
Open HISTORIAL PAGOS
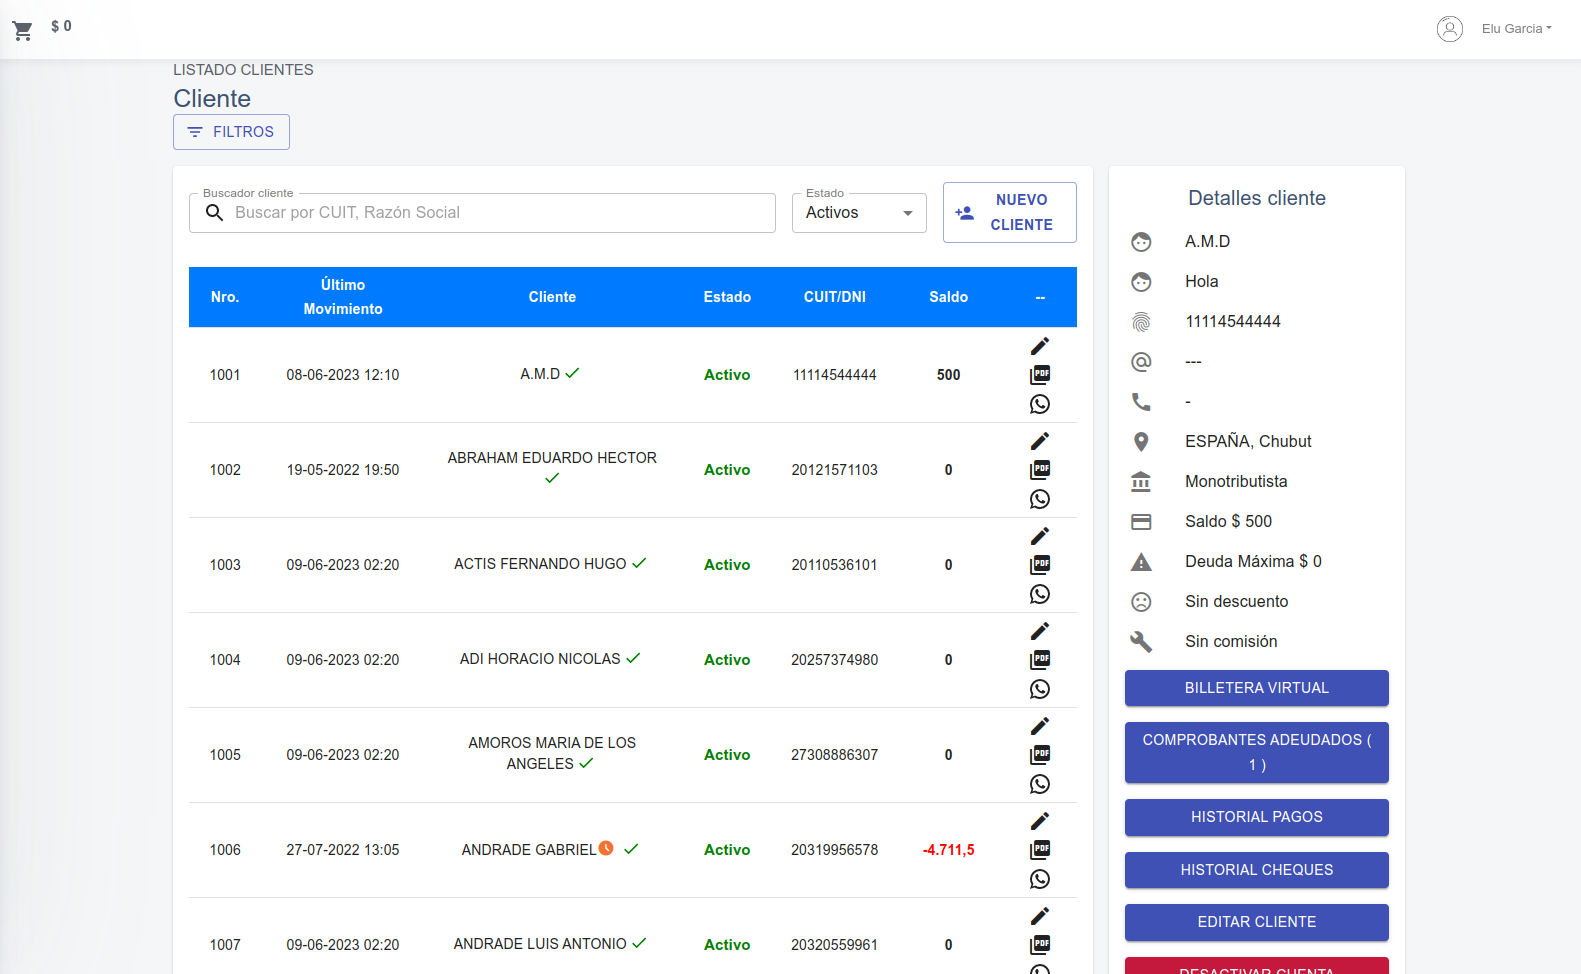(x=1257, y=817)
